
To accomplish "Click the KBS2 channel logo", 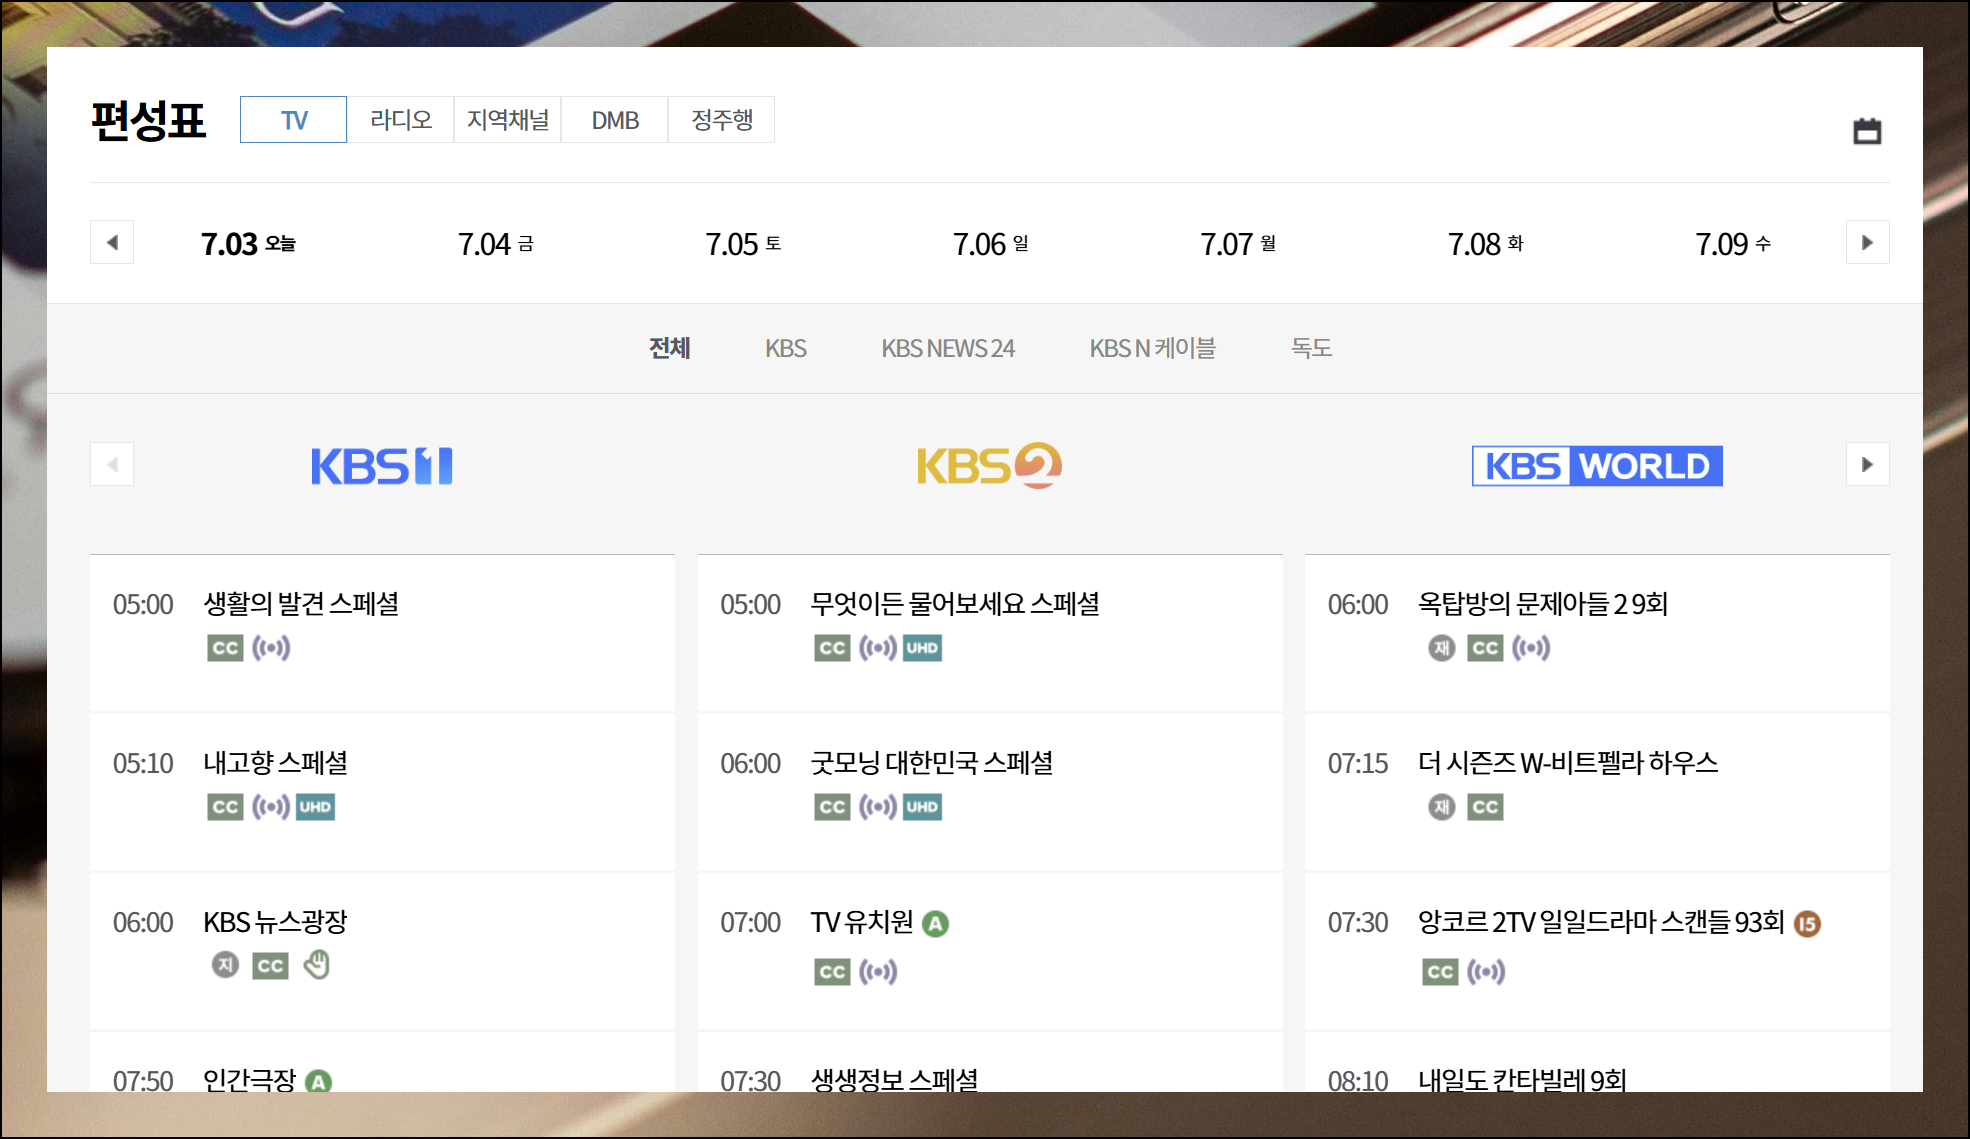I will 989,466.
